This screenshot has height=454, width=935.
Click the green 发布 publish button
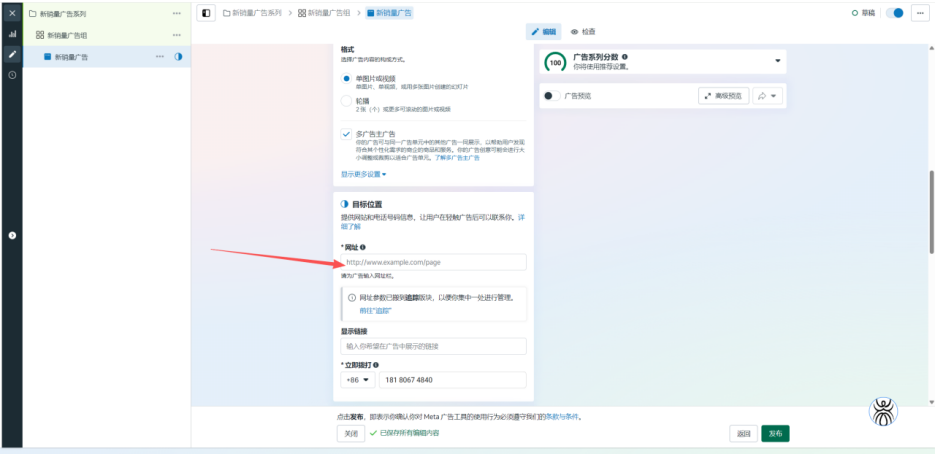775,433
